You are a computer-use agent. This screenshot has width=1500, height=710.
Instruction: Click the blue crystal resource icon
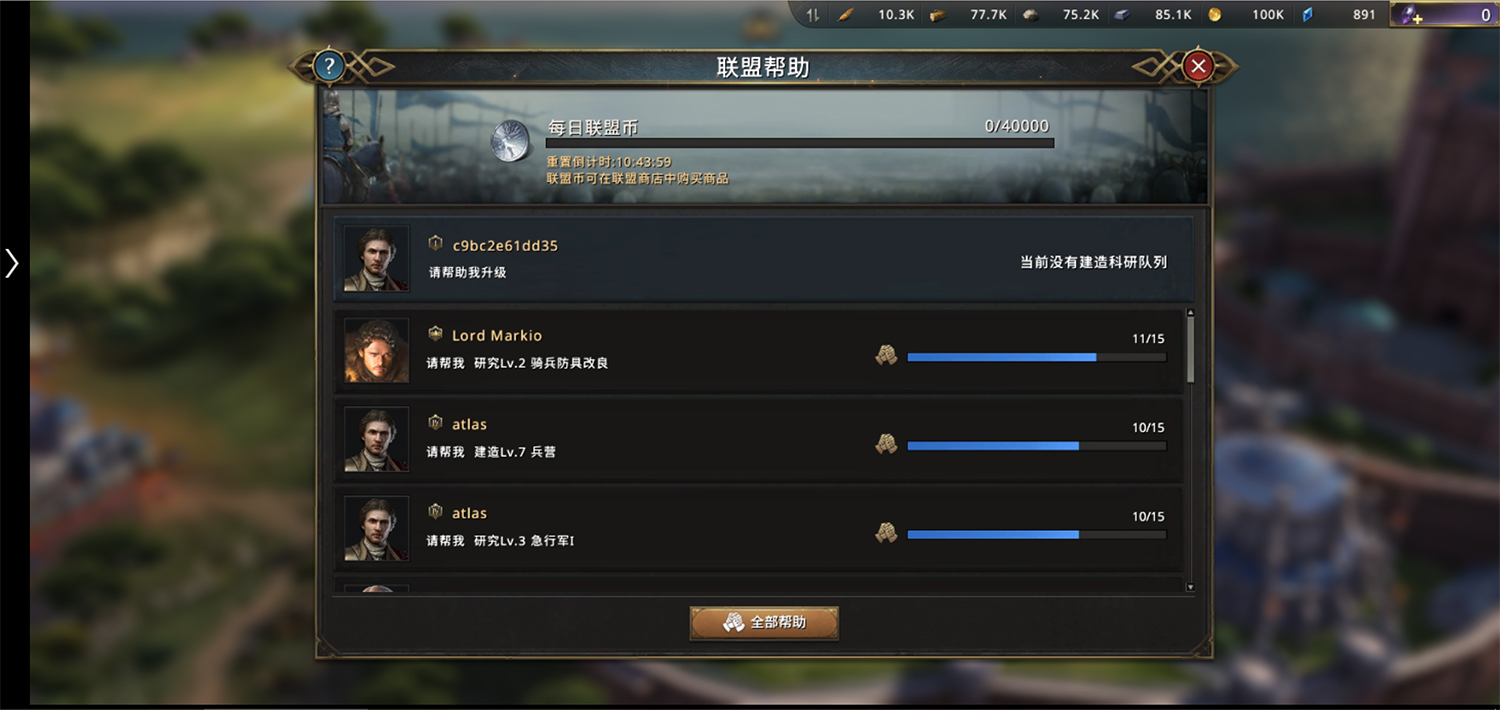click(x=1308, y=15)
